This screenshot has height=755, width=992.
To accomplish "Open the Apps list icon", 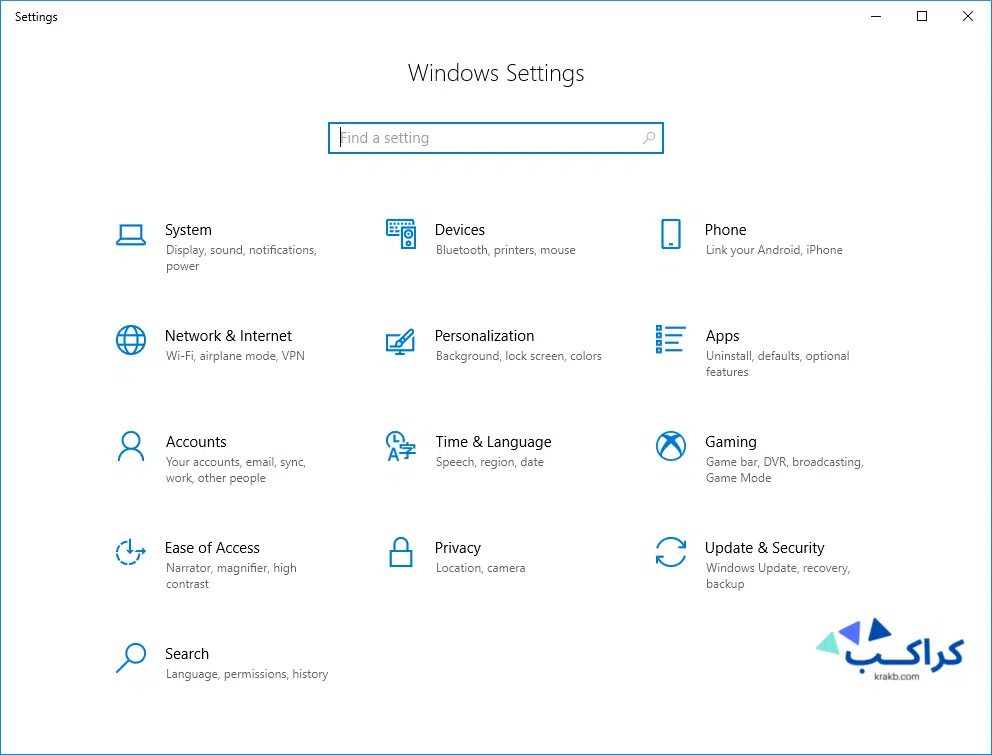I will 671,339.
